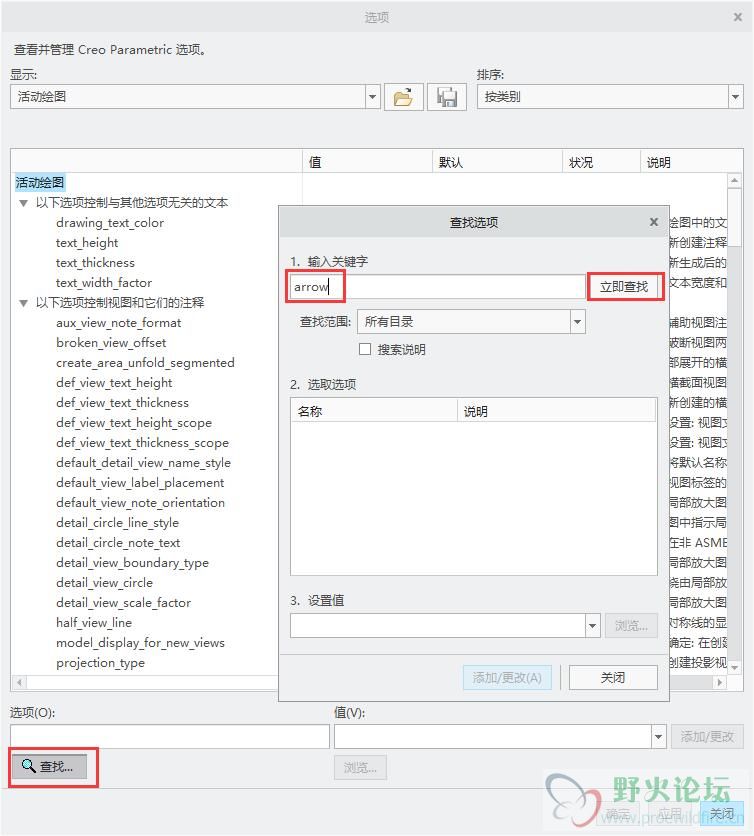Screen dimensions: 754x836
Task: Select def_view_text_height option
Action: click(x=114, y=383)
